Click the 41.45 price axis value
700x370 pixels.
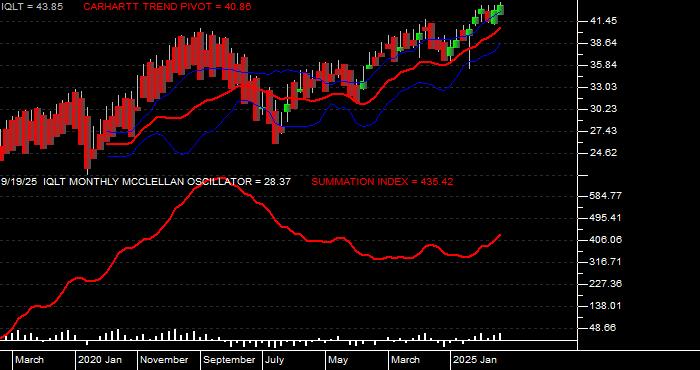tap(603, 21)
